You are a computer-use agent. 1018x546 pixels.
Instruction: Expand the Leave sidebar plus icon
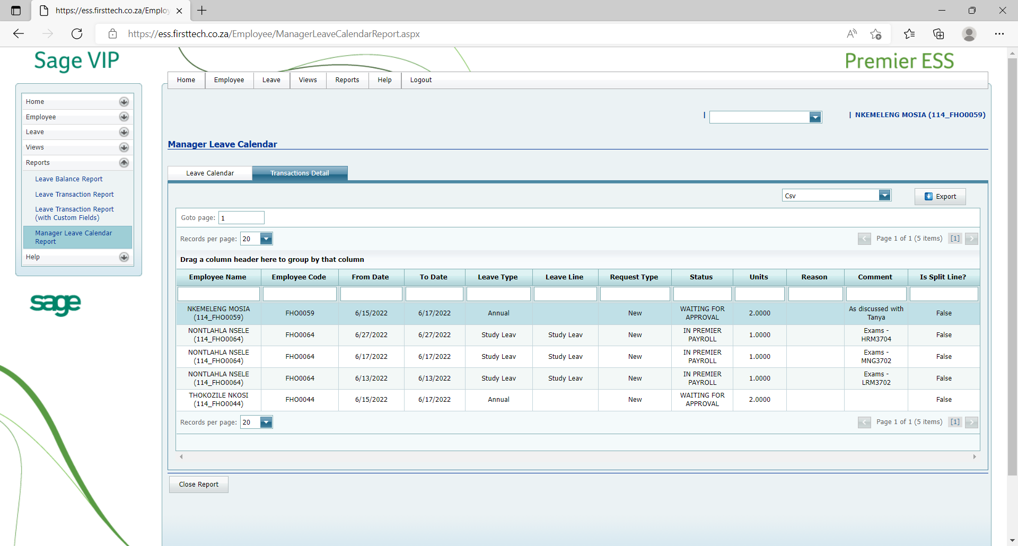124,132
